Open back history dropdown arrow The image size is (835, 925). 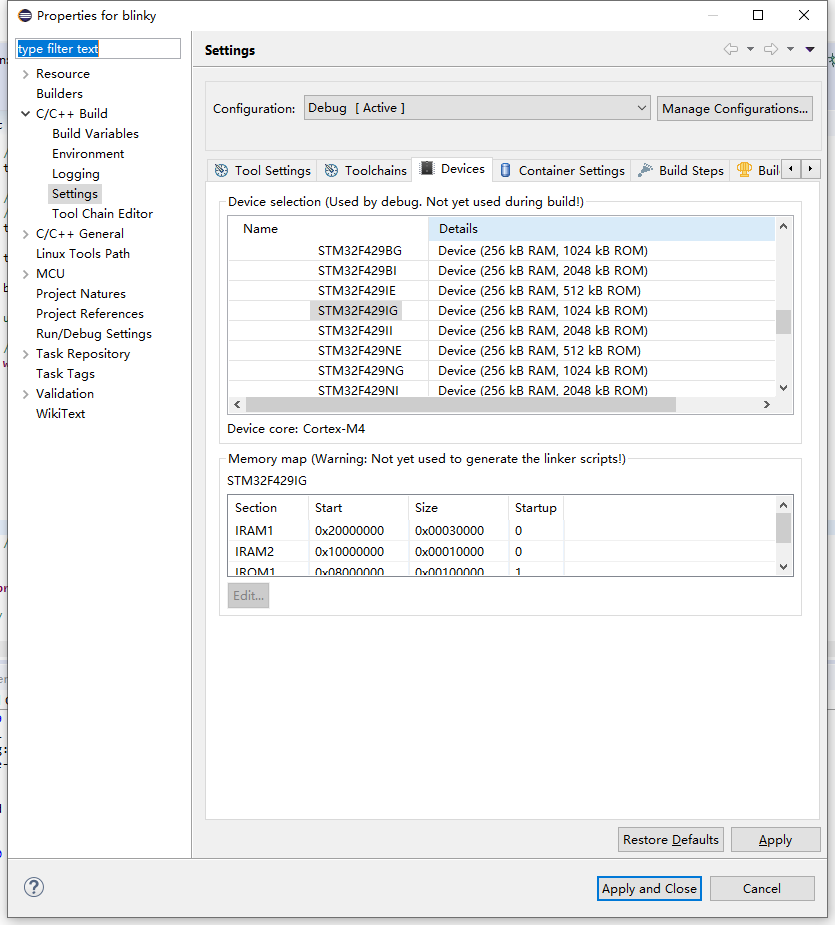pyautogui.click(x=751, y=49)
